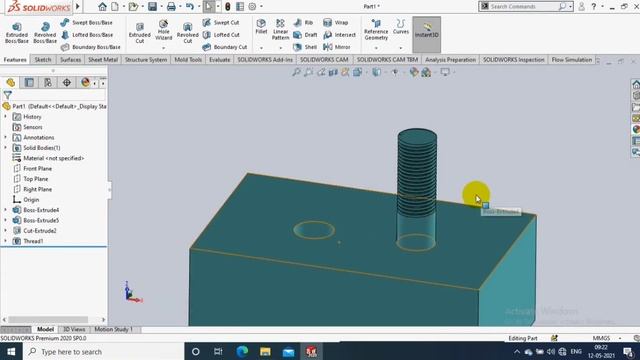Select the Wrap feature tool
This screenshot has width=640, height=360.
pyautogui.click(x=336, y=22)
